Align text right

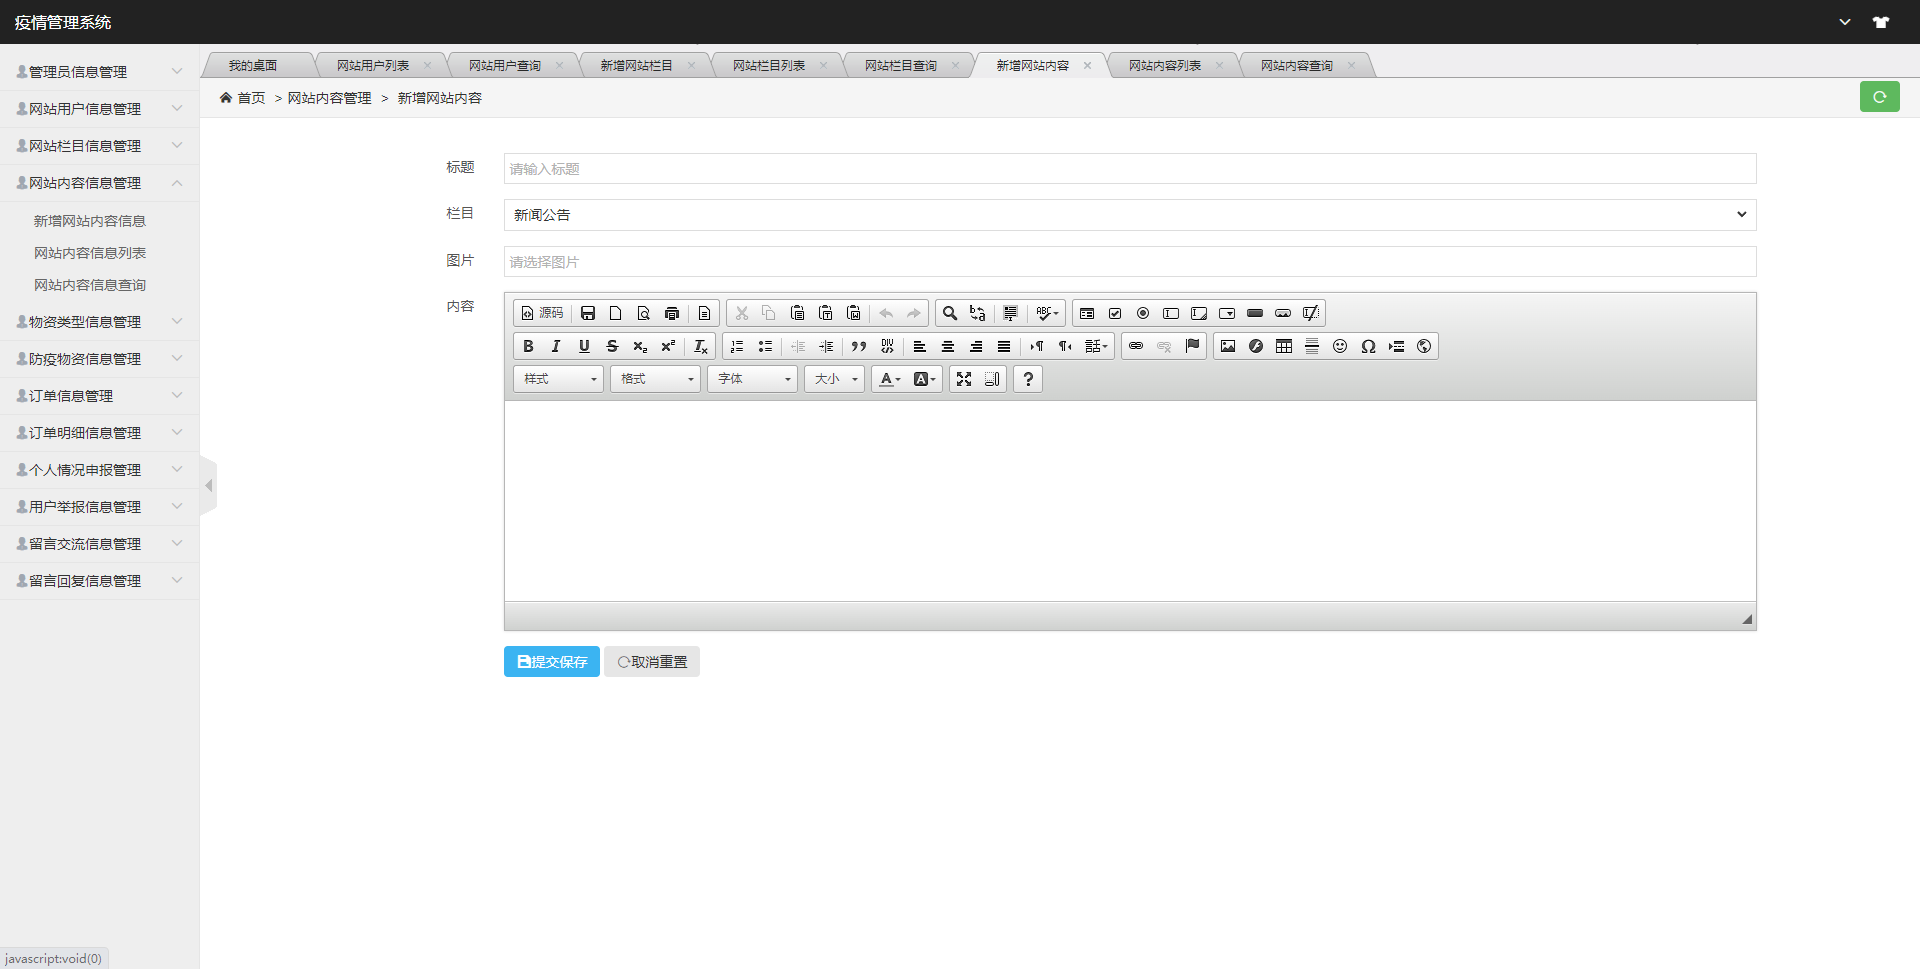tap(976, 346)
